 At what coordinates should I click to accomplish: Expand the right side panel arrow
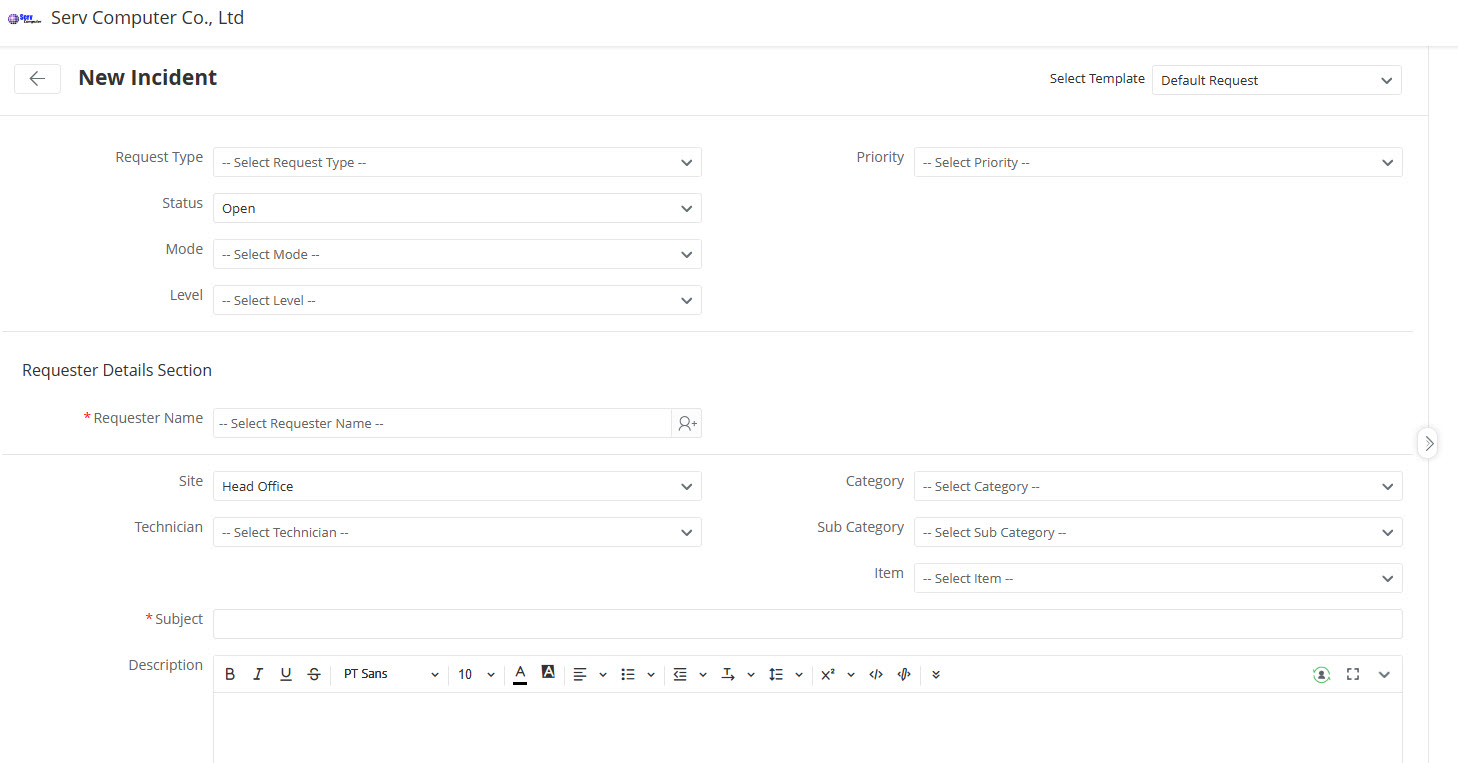(1428, 442)
